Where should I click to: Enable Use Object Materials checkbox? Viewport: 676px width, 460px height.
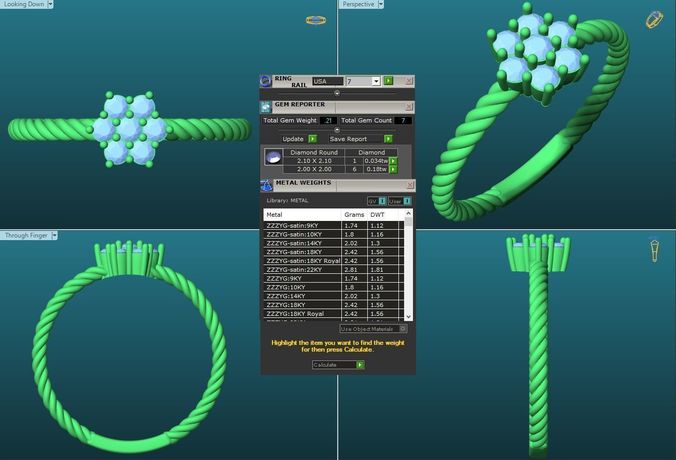click(x=403, y=329)
